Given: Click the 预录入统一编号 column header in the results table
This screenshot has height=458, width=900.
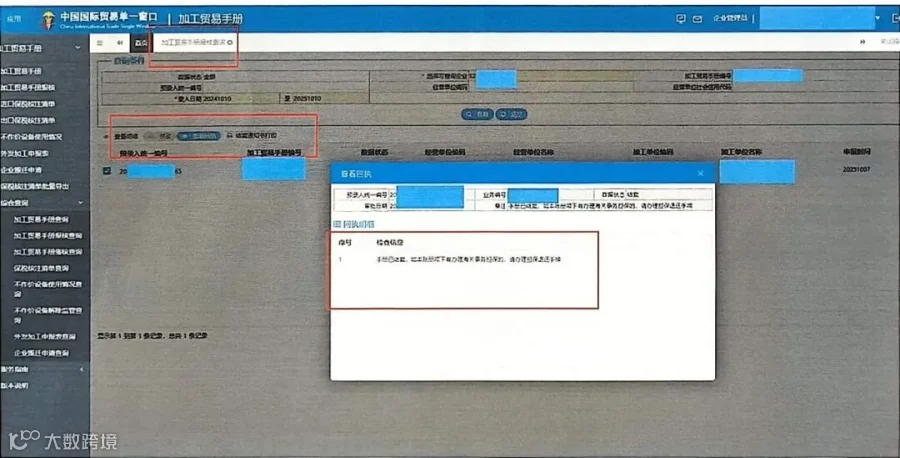Looking at the screenshot, I should 143,153.
